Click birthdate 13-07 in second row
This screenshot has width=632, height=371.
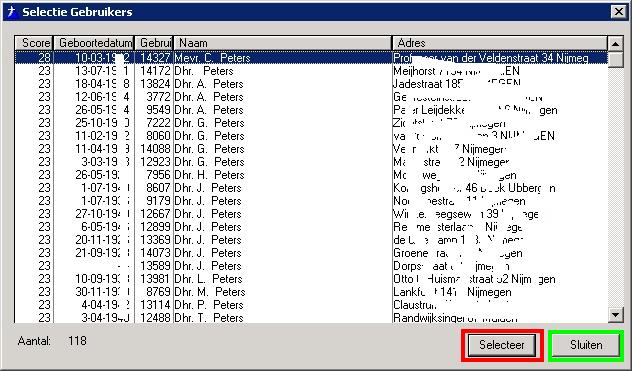[x=102, y=71]
